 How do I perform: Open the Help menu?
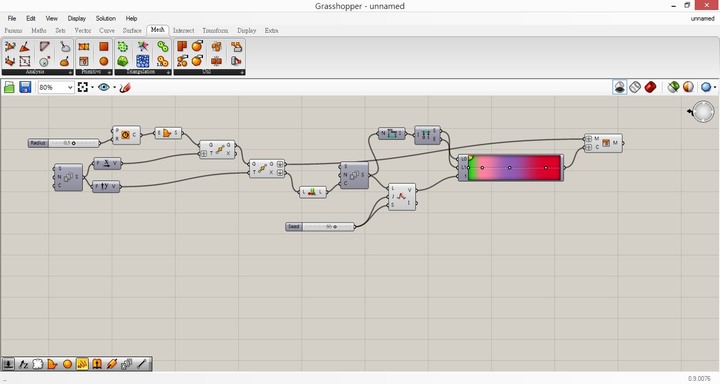(x=131, y=18)
